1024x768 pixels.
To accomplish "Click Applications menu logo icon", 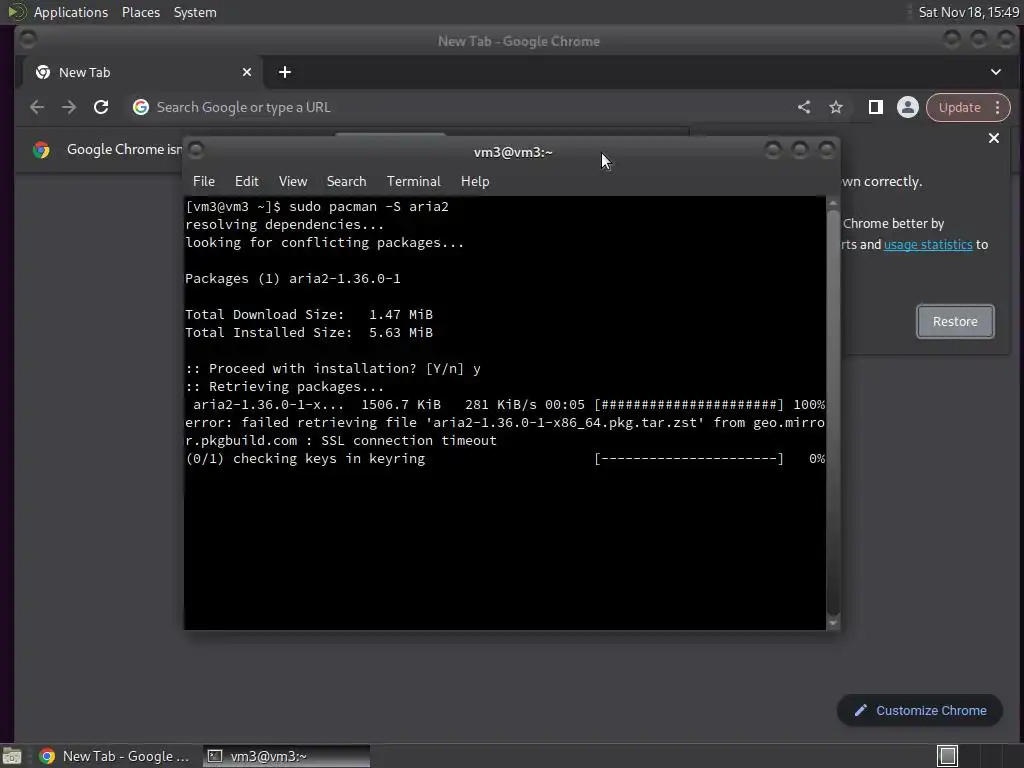I will 17,12.
